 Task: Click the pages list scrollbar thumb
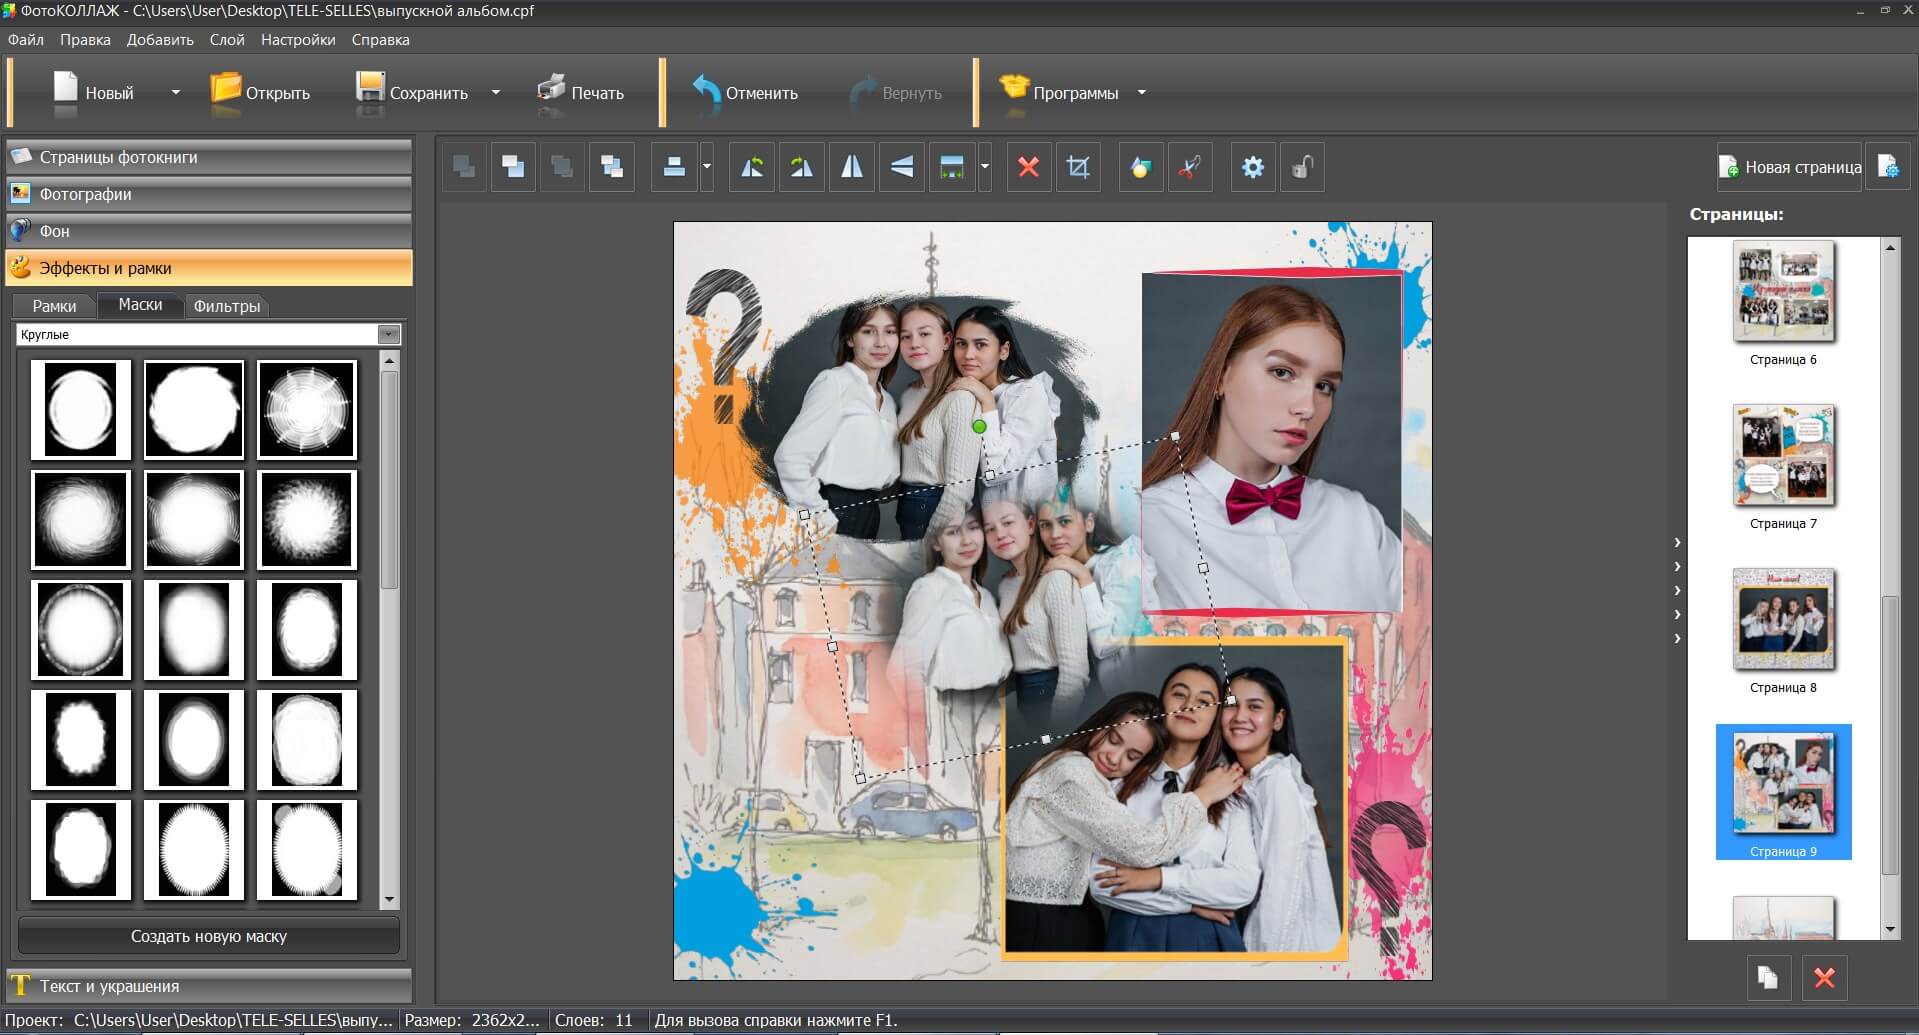click(1890, 735)
